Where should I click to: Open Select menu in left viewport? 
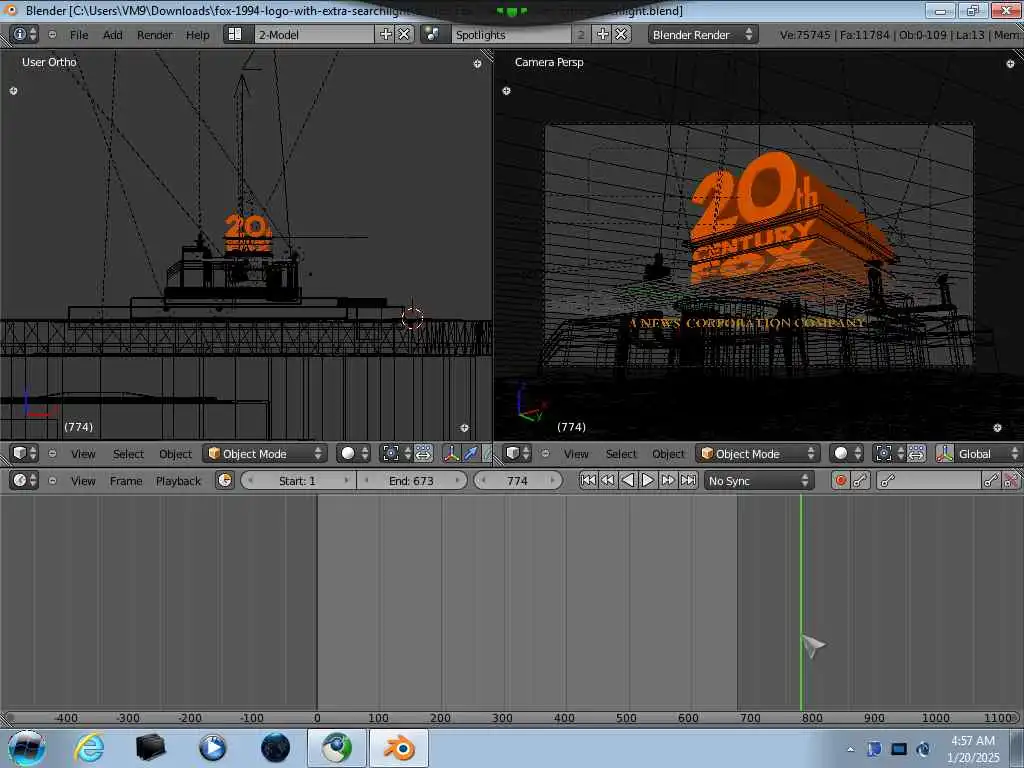click(128, 454)
